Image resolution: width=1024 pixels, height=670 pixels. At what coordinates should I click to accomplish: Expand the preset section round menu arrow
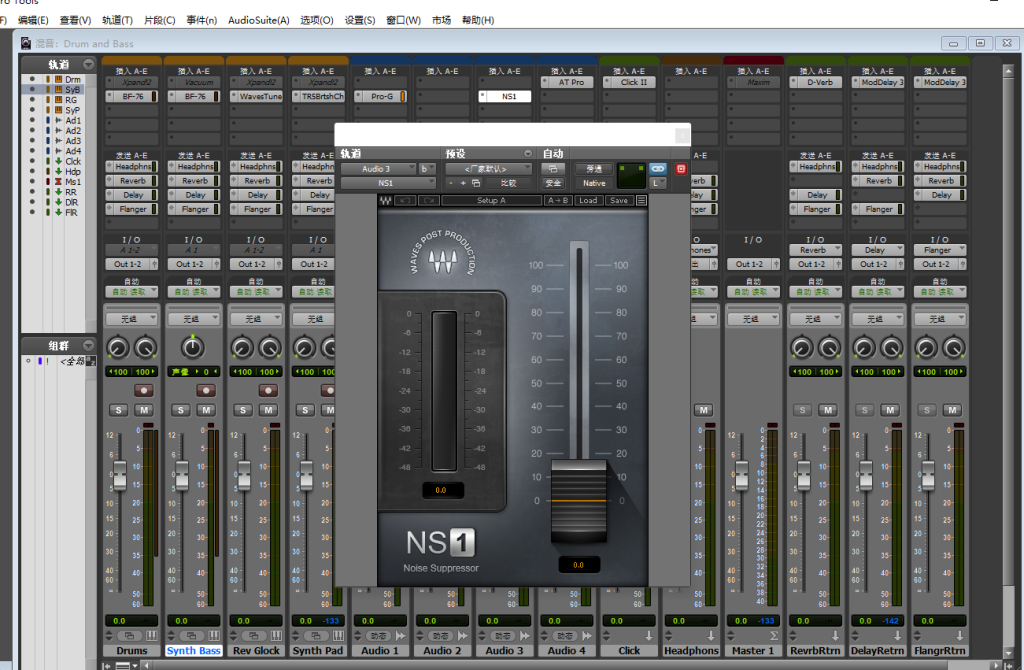[x=528, y=154]
